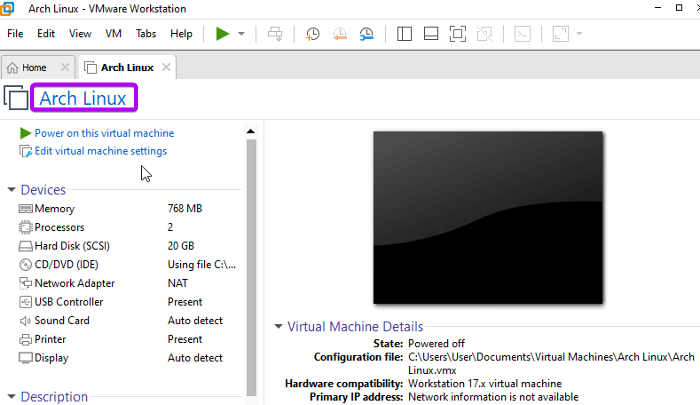This screenshot has width=700, height=405.
Task: Maximize the VMware Workstation window
Action: coord(679,8)
